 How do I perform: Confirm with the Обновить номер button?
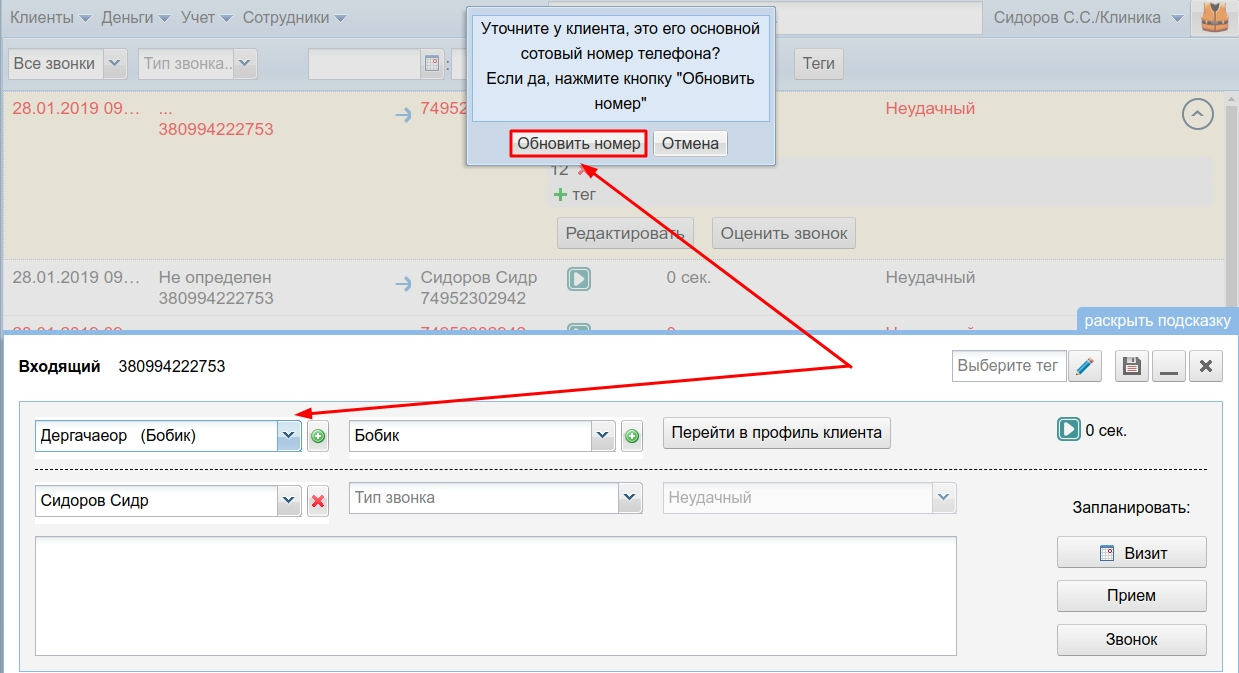pos(579,143)
